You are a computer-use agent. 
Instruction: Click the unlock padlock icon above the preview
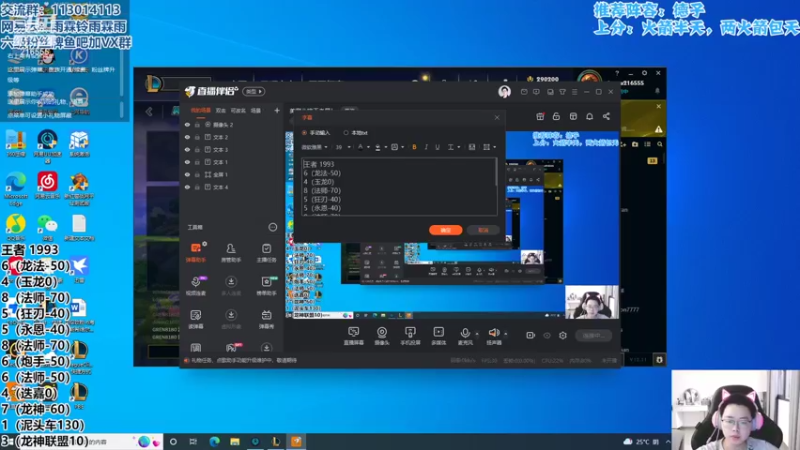coord(556,116)
